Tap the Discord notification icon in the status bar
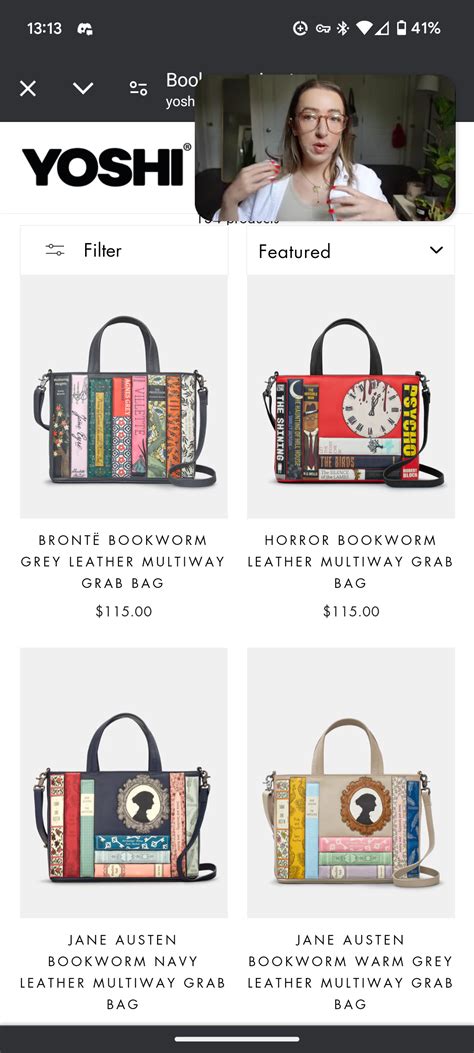This screenshot has width=474, height=1053. click(85, 29)
